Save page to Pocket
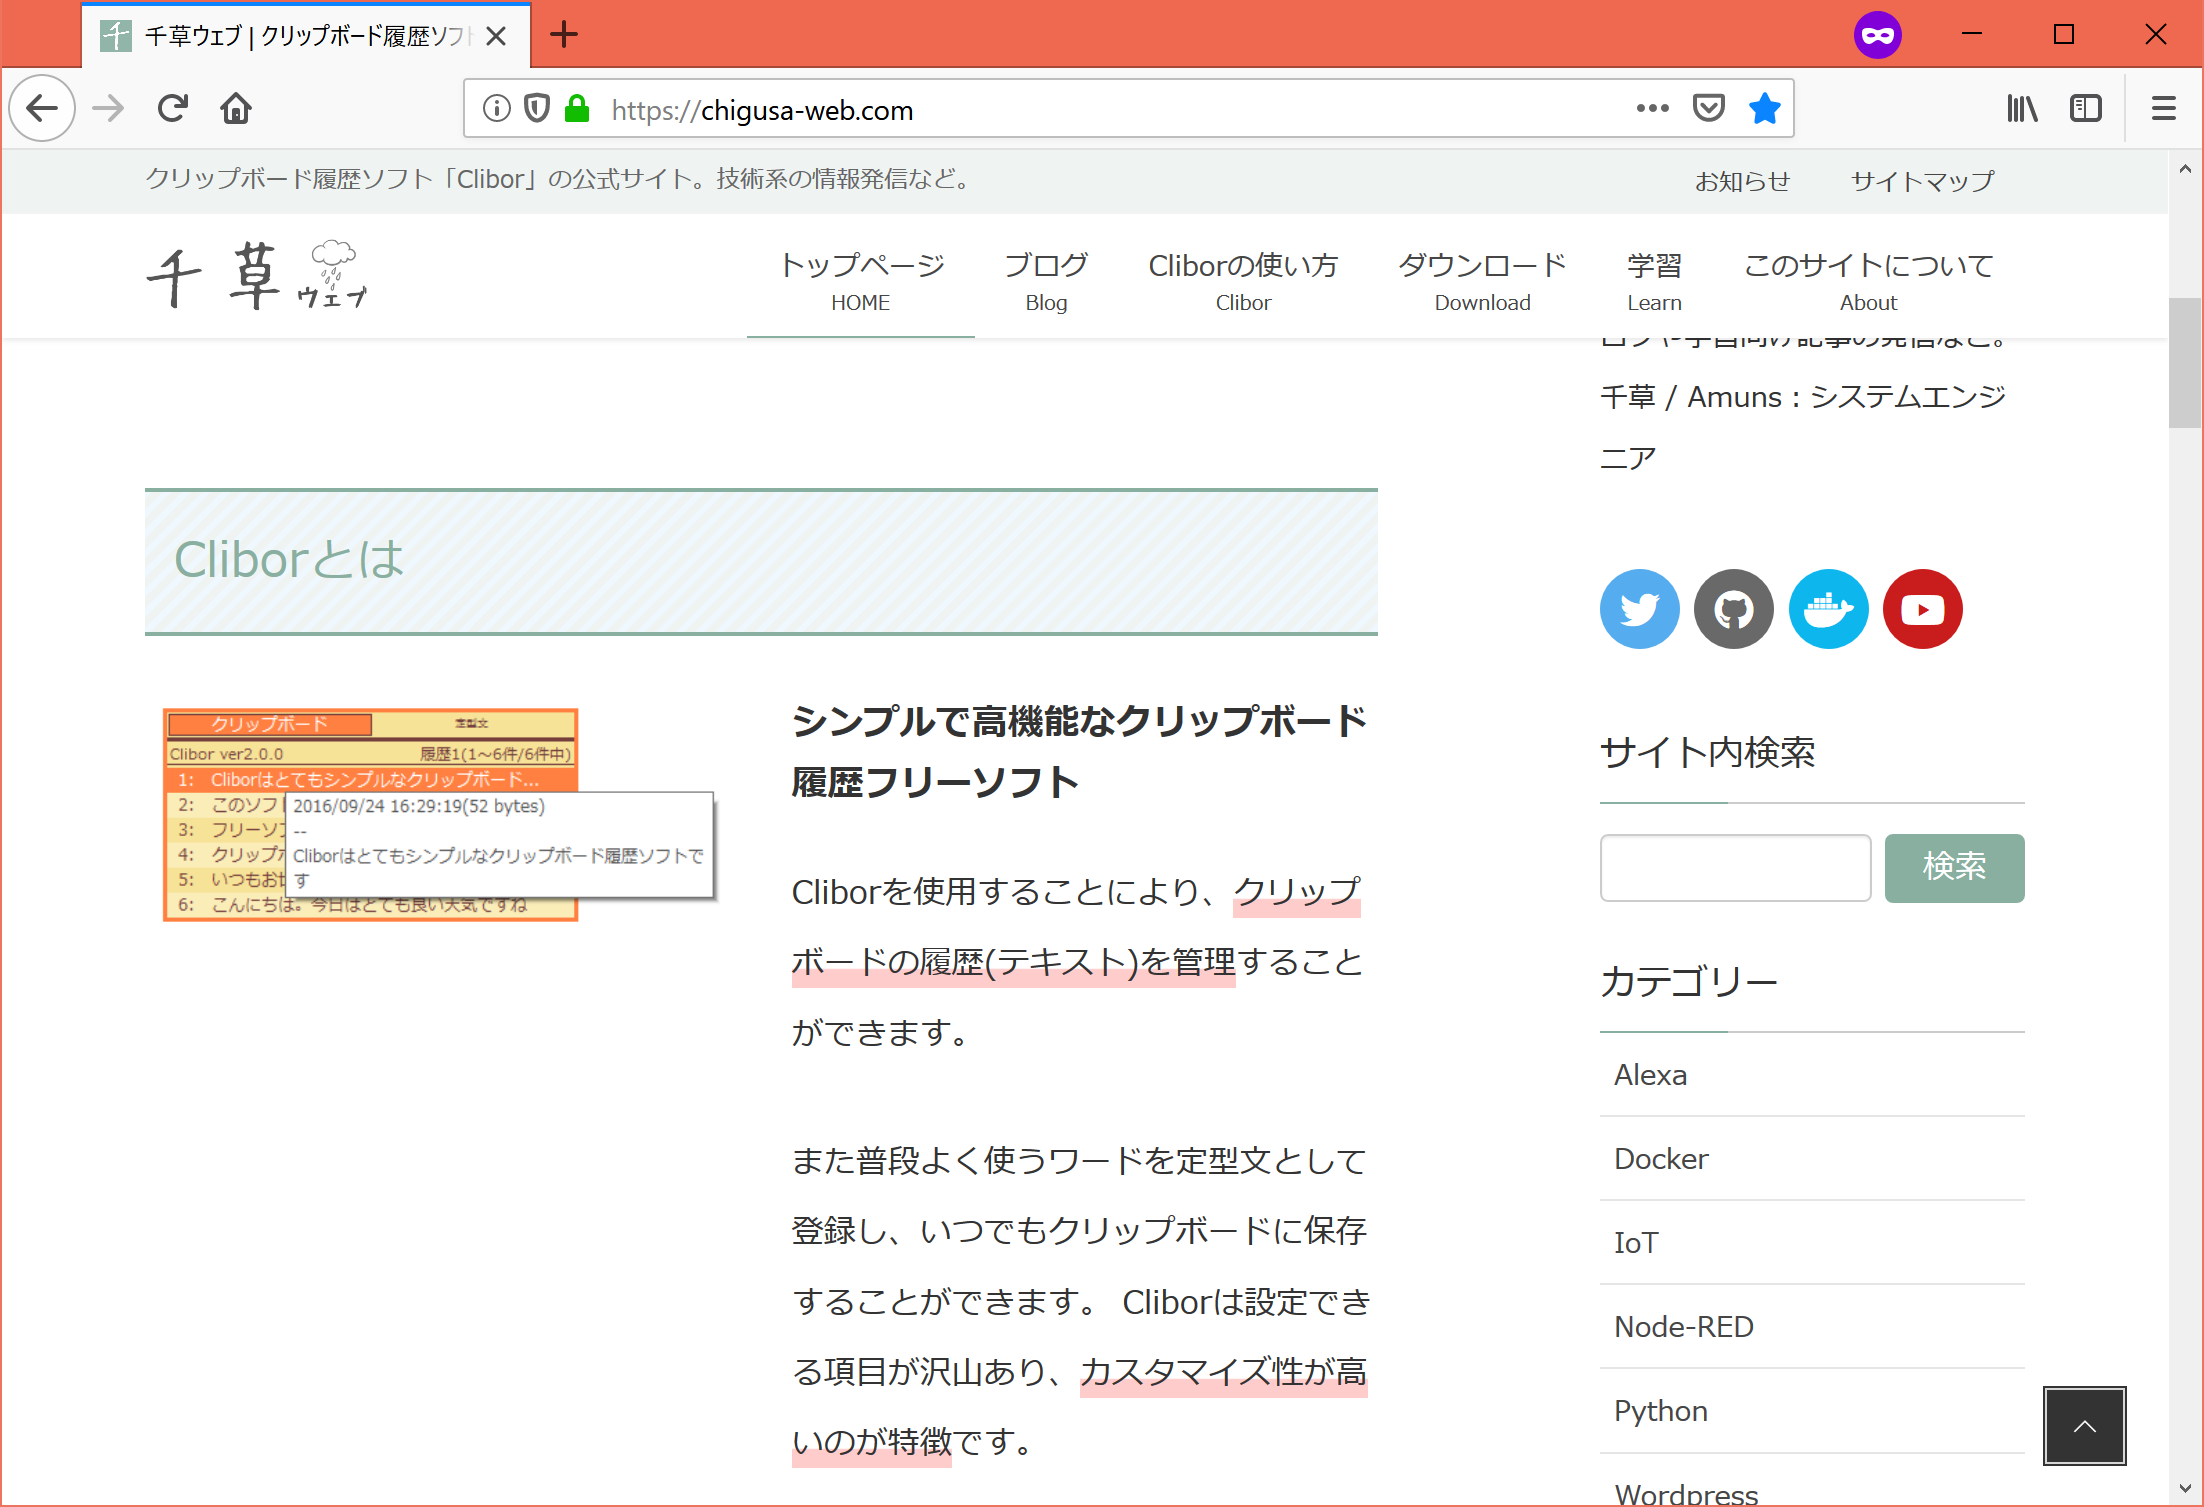 tap(1708, 108)
